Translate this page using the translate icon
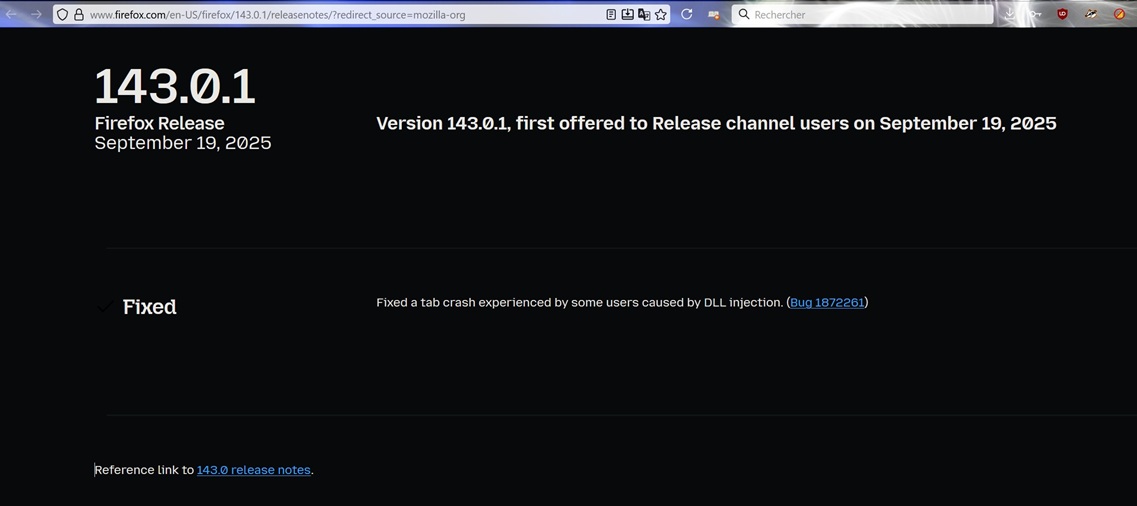Screen dimensions: 1137x506 (x=644, y=14)
